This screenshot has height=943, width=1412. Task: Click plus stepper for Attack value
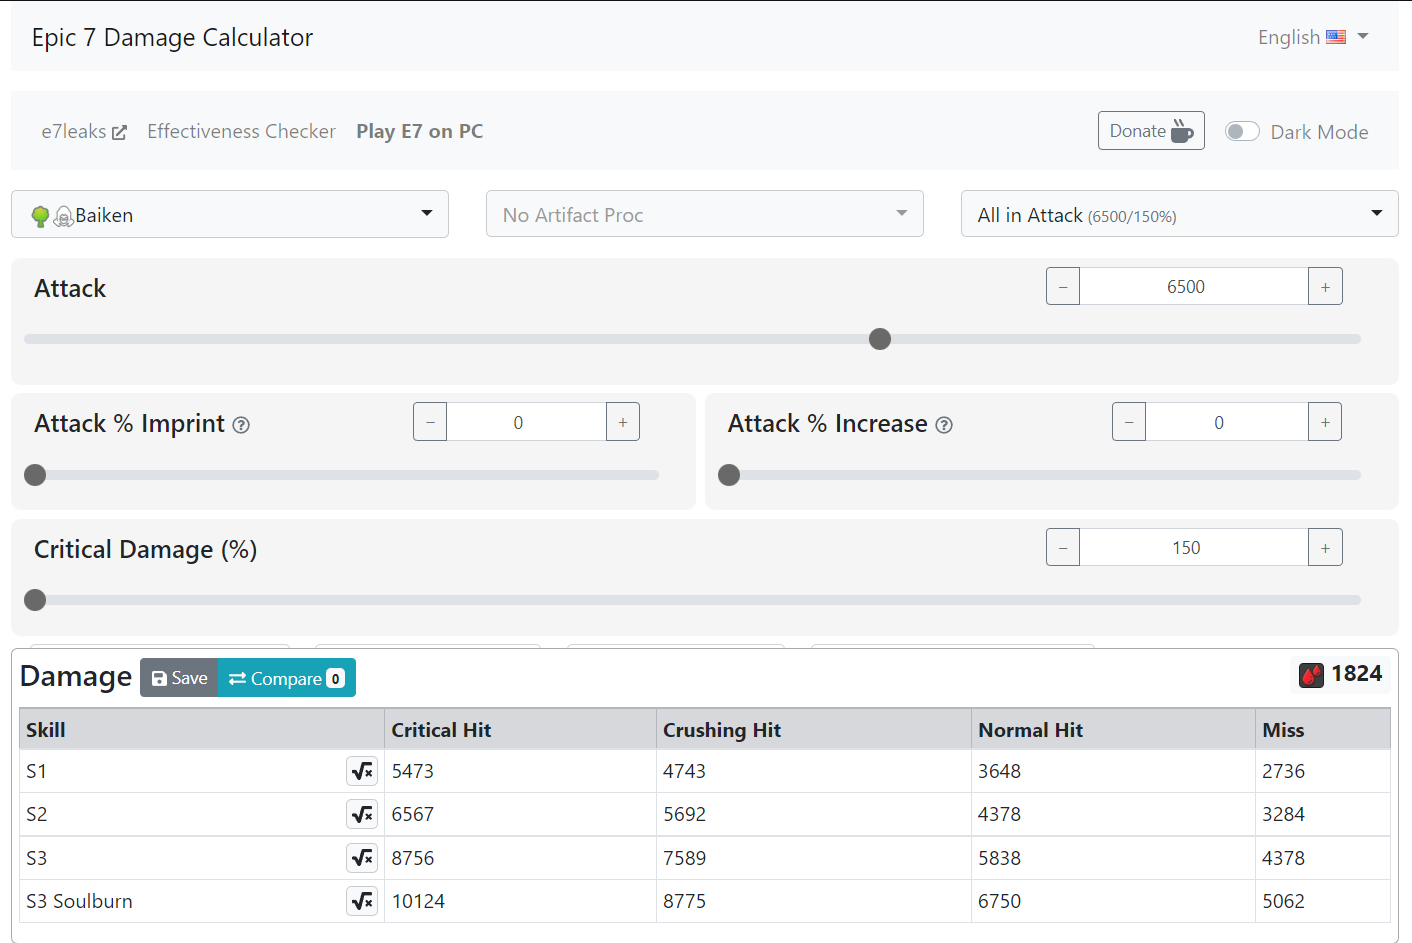1325,287
